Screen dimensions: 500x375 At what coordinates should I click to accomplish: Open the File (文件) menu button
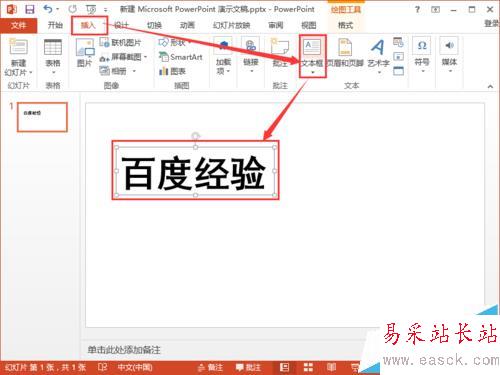coord(18,25)
